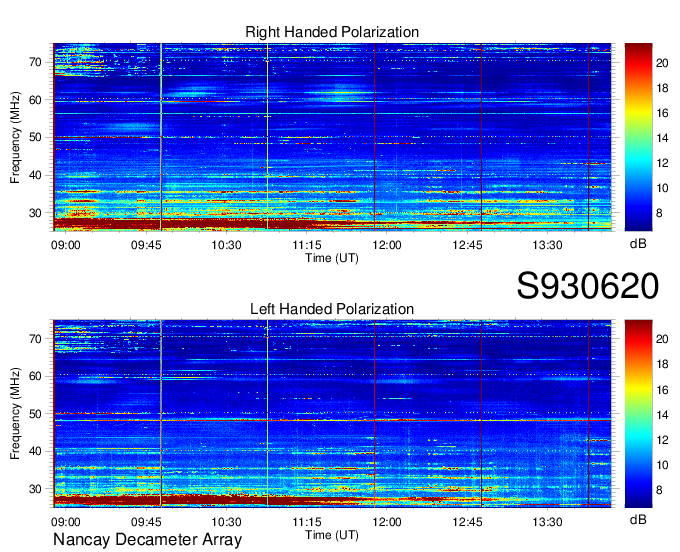Click the "50" MHz tick of Right Handed plot

[x=36, y=138]
